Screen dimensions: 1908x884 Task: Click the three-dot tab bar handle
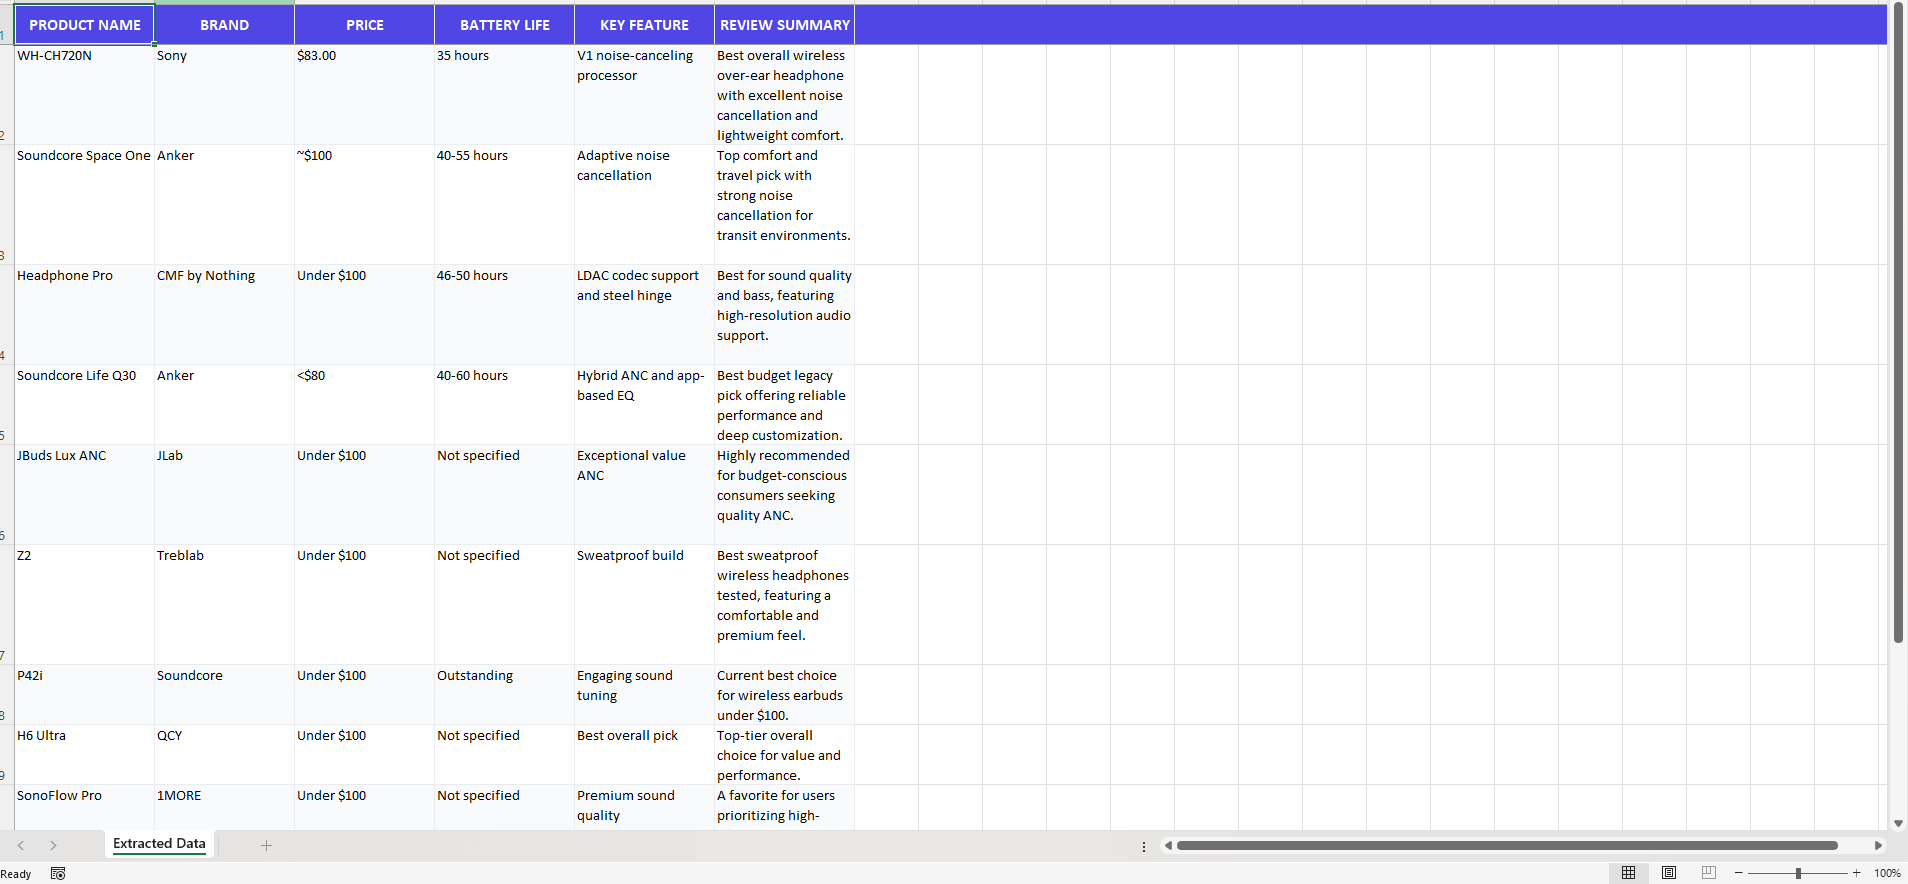coord(1144,846)
